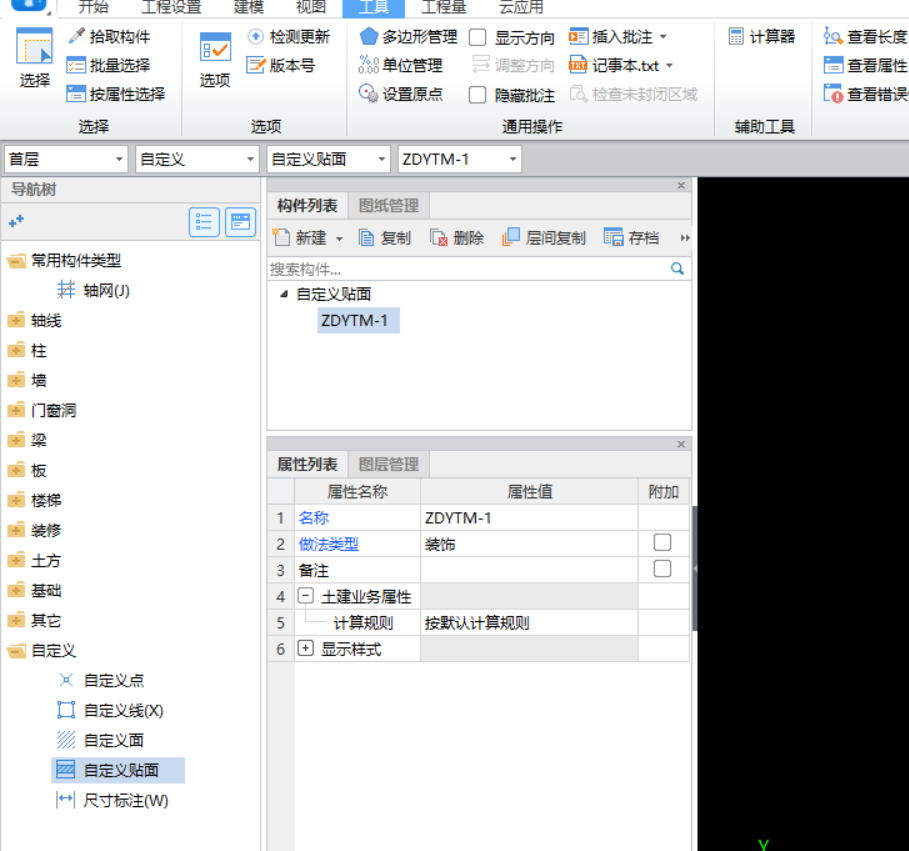Collapse 自定义贴面 node in component list
This screenshot has width=909, height=851.
pyautogui.click(x=284, y=294)
